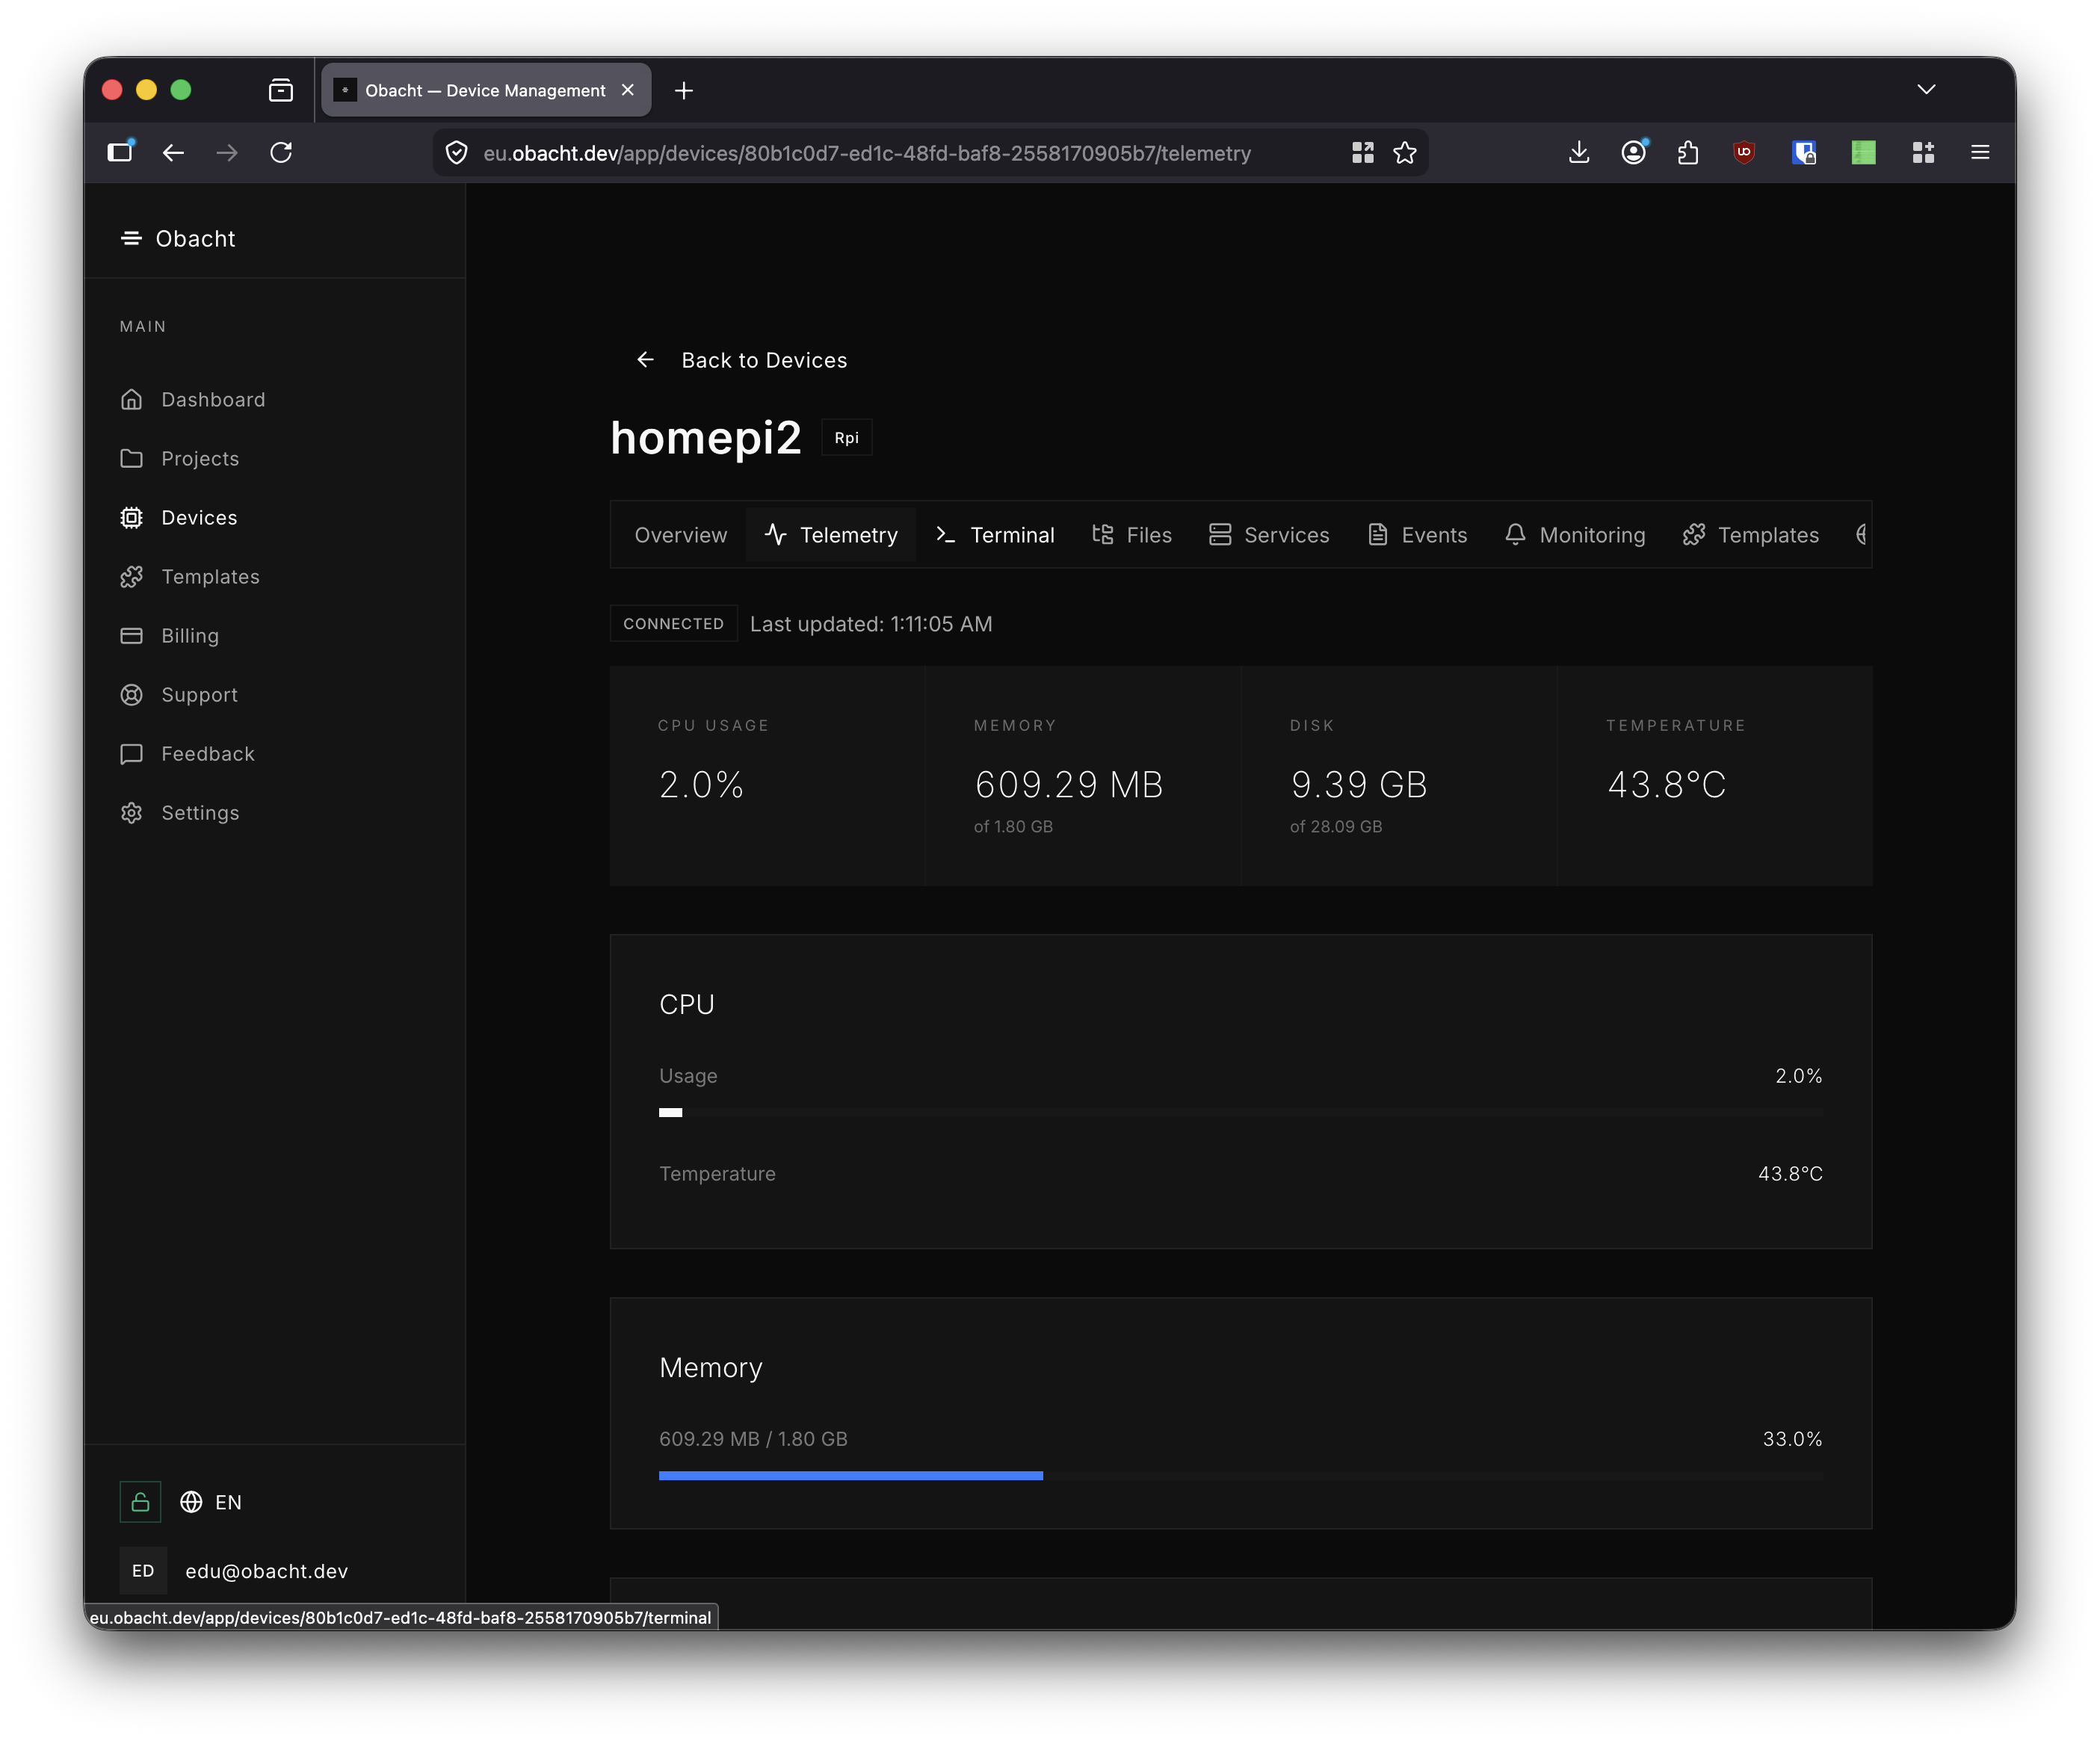Select the Obacht — Device Management tab
This screenshot has width=2100, height=1741.
click(485, 90)
